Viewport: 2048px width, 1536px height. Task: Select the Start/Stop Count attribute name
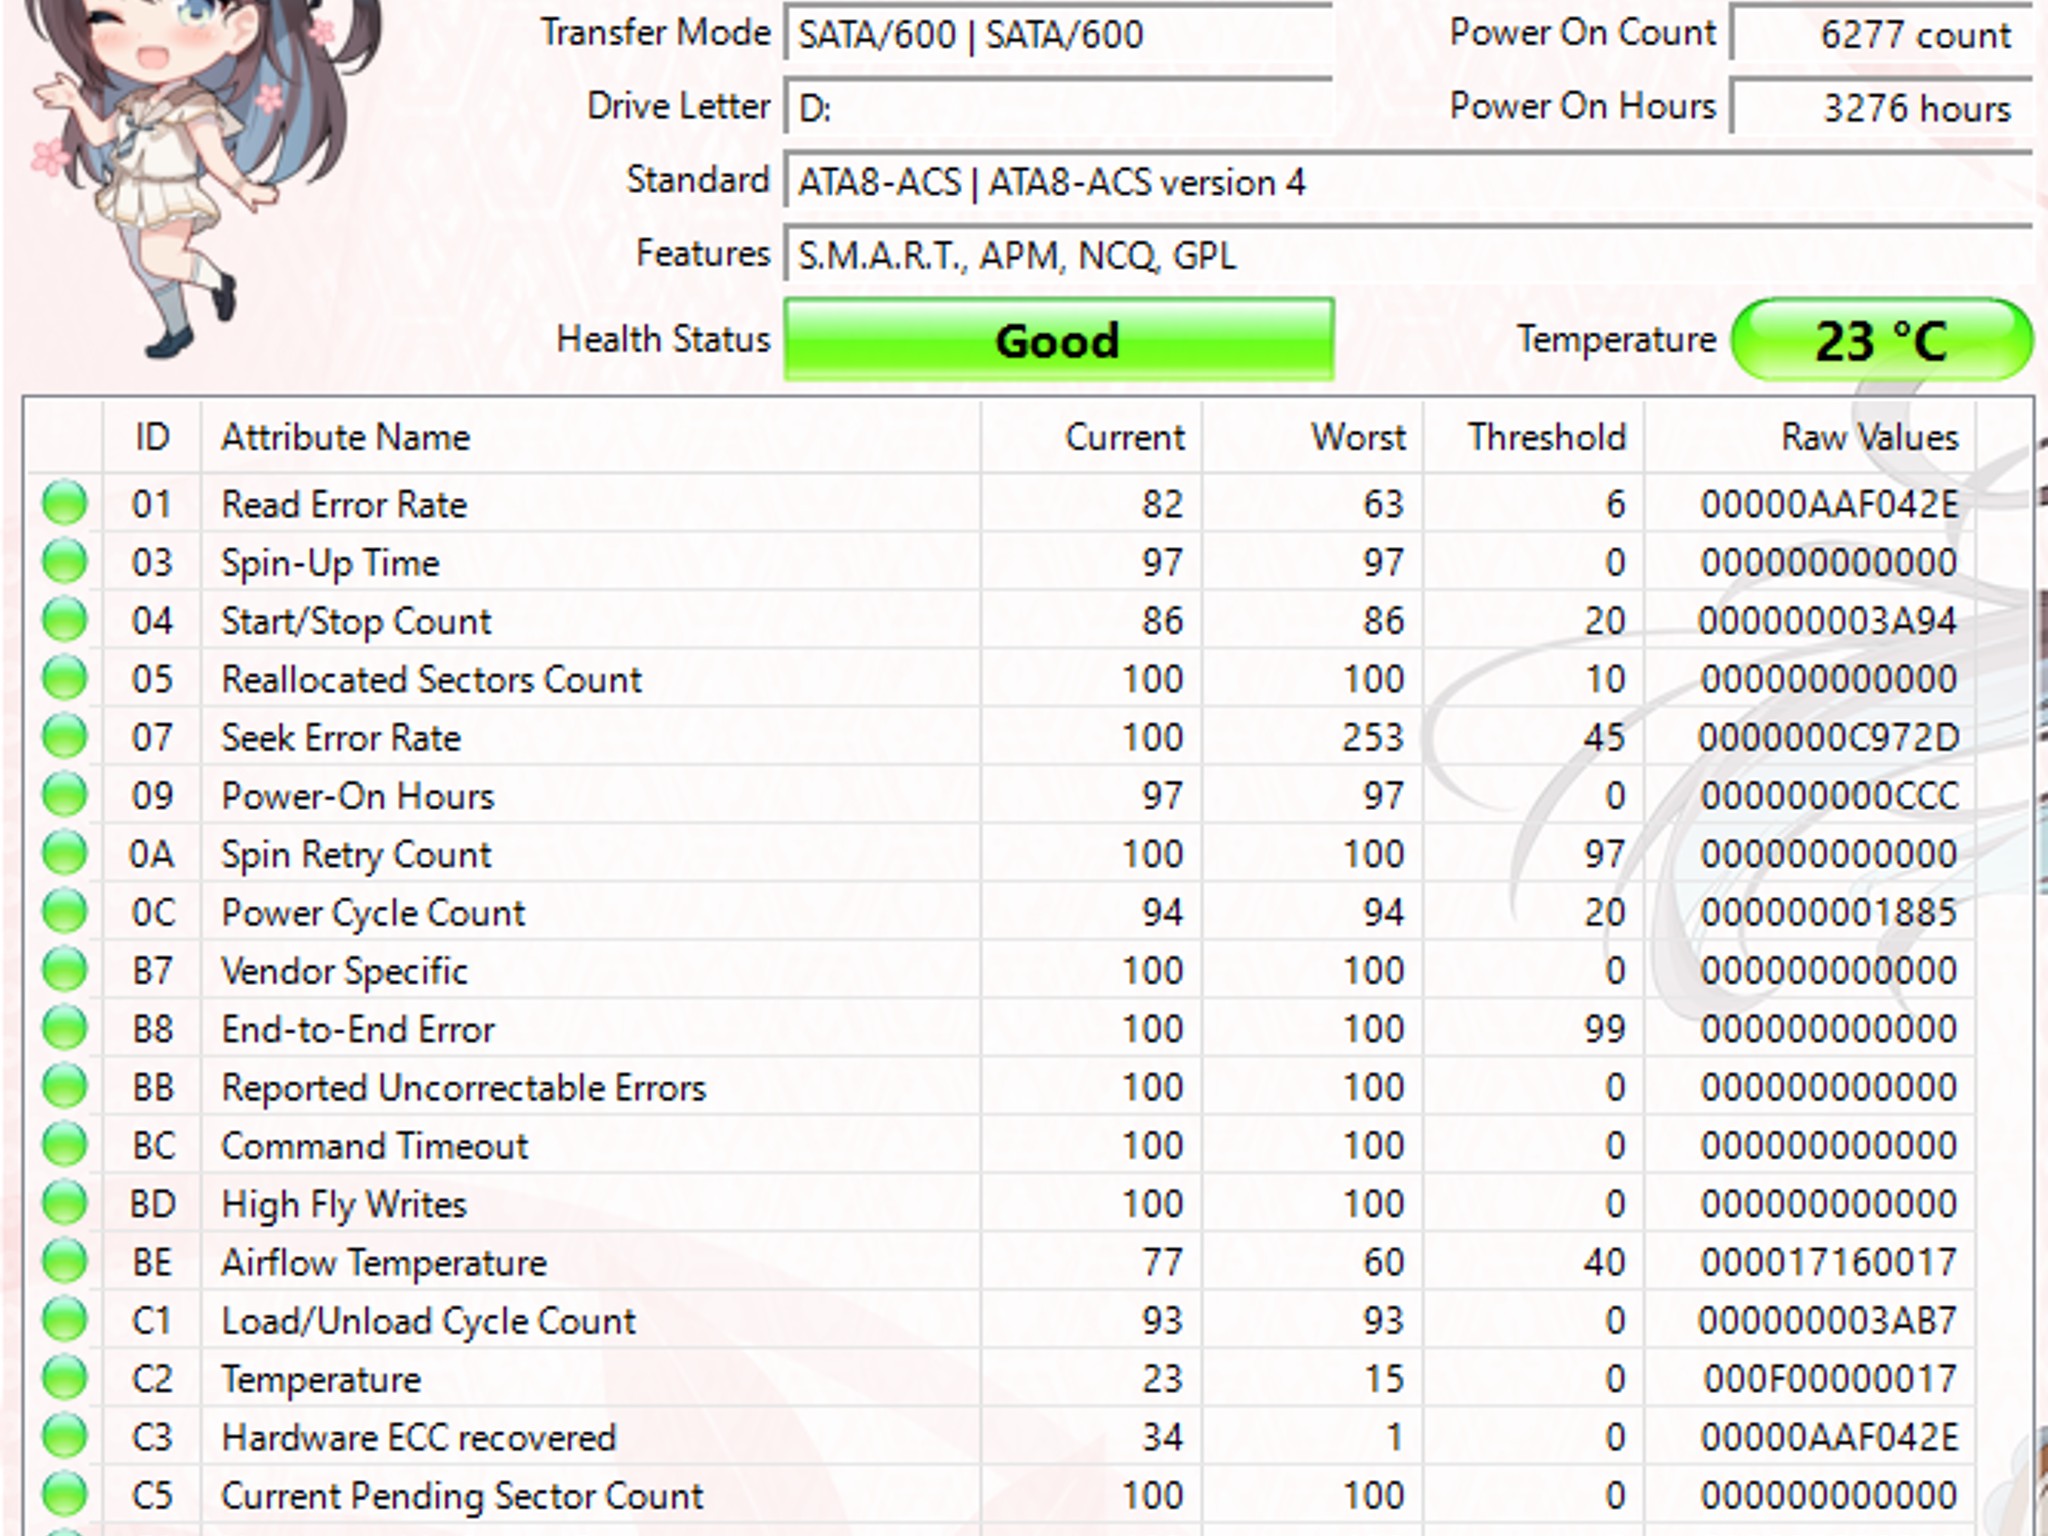(x=356, y=621)
